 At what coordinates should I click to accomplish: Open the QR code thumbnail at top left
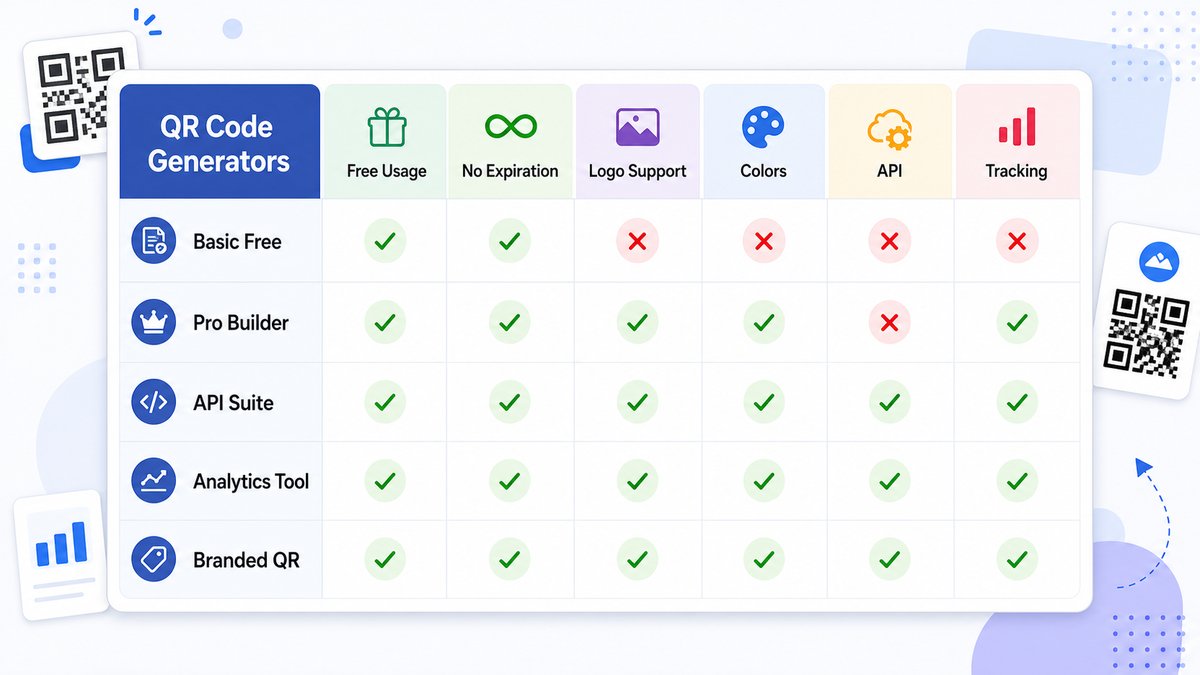pyautogui.click(x=80, y=95)
